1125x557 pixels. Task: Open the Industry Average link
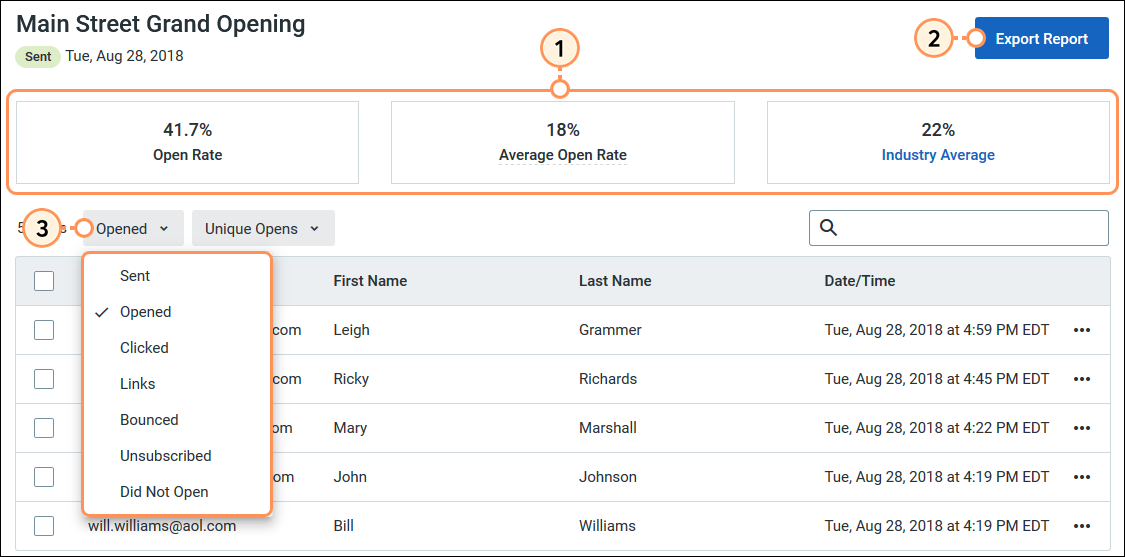point(938,154)
